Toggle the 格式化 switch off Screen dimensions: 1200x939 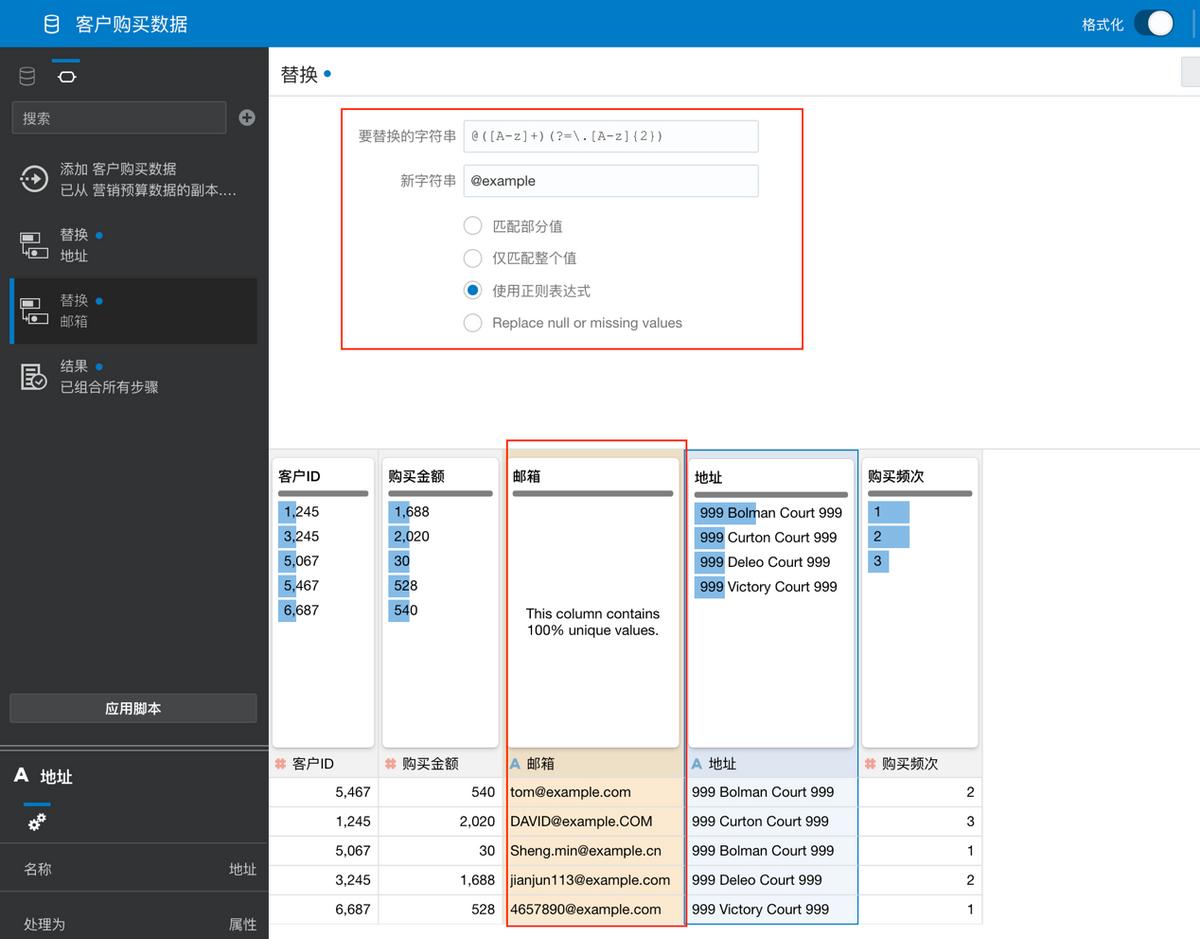1155,22
